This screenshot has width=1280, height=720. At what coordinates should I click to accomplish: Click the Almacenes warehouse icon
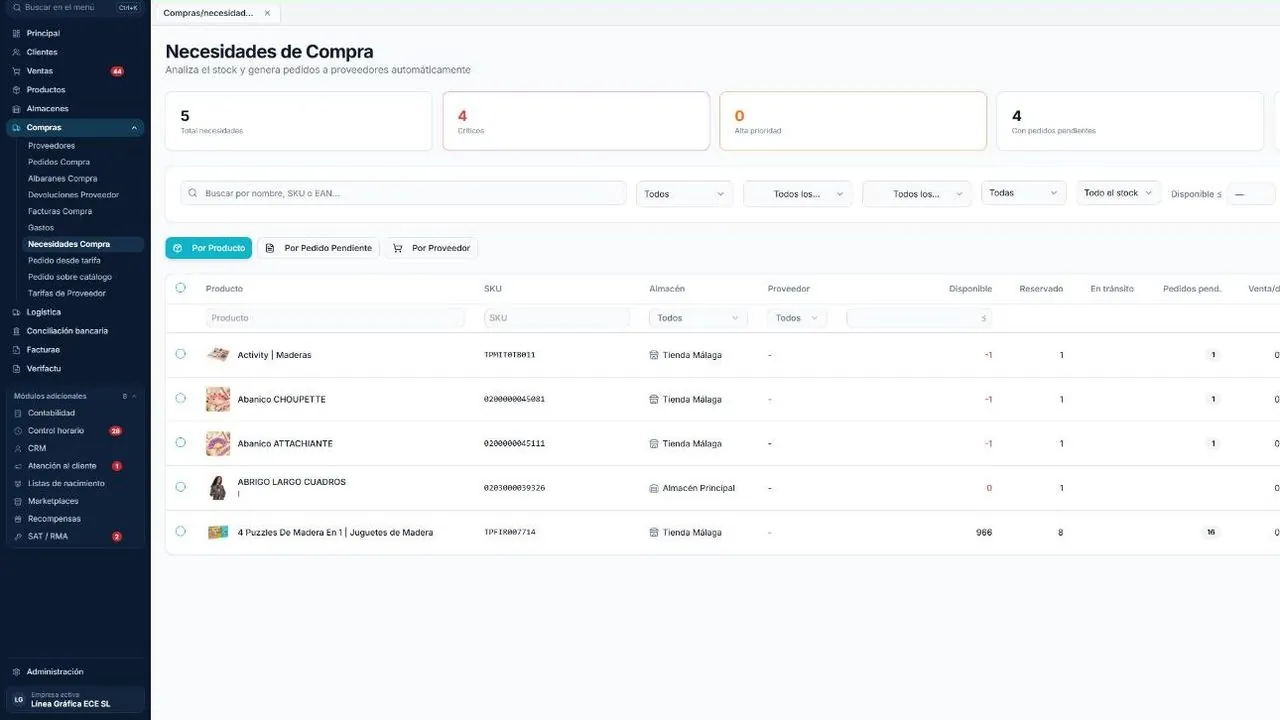click(16, 109)
